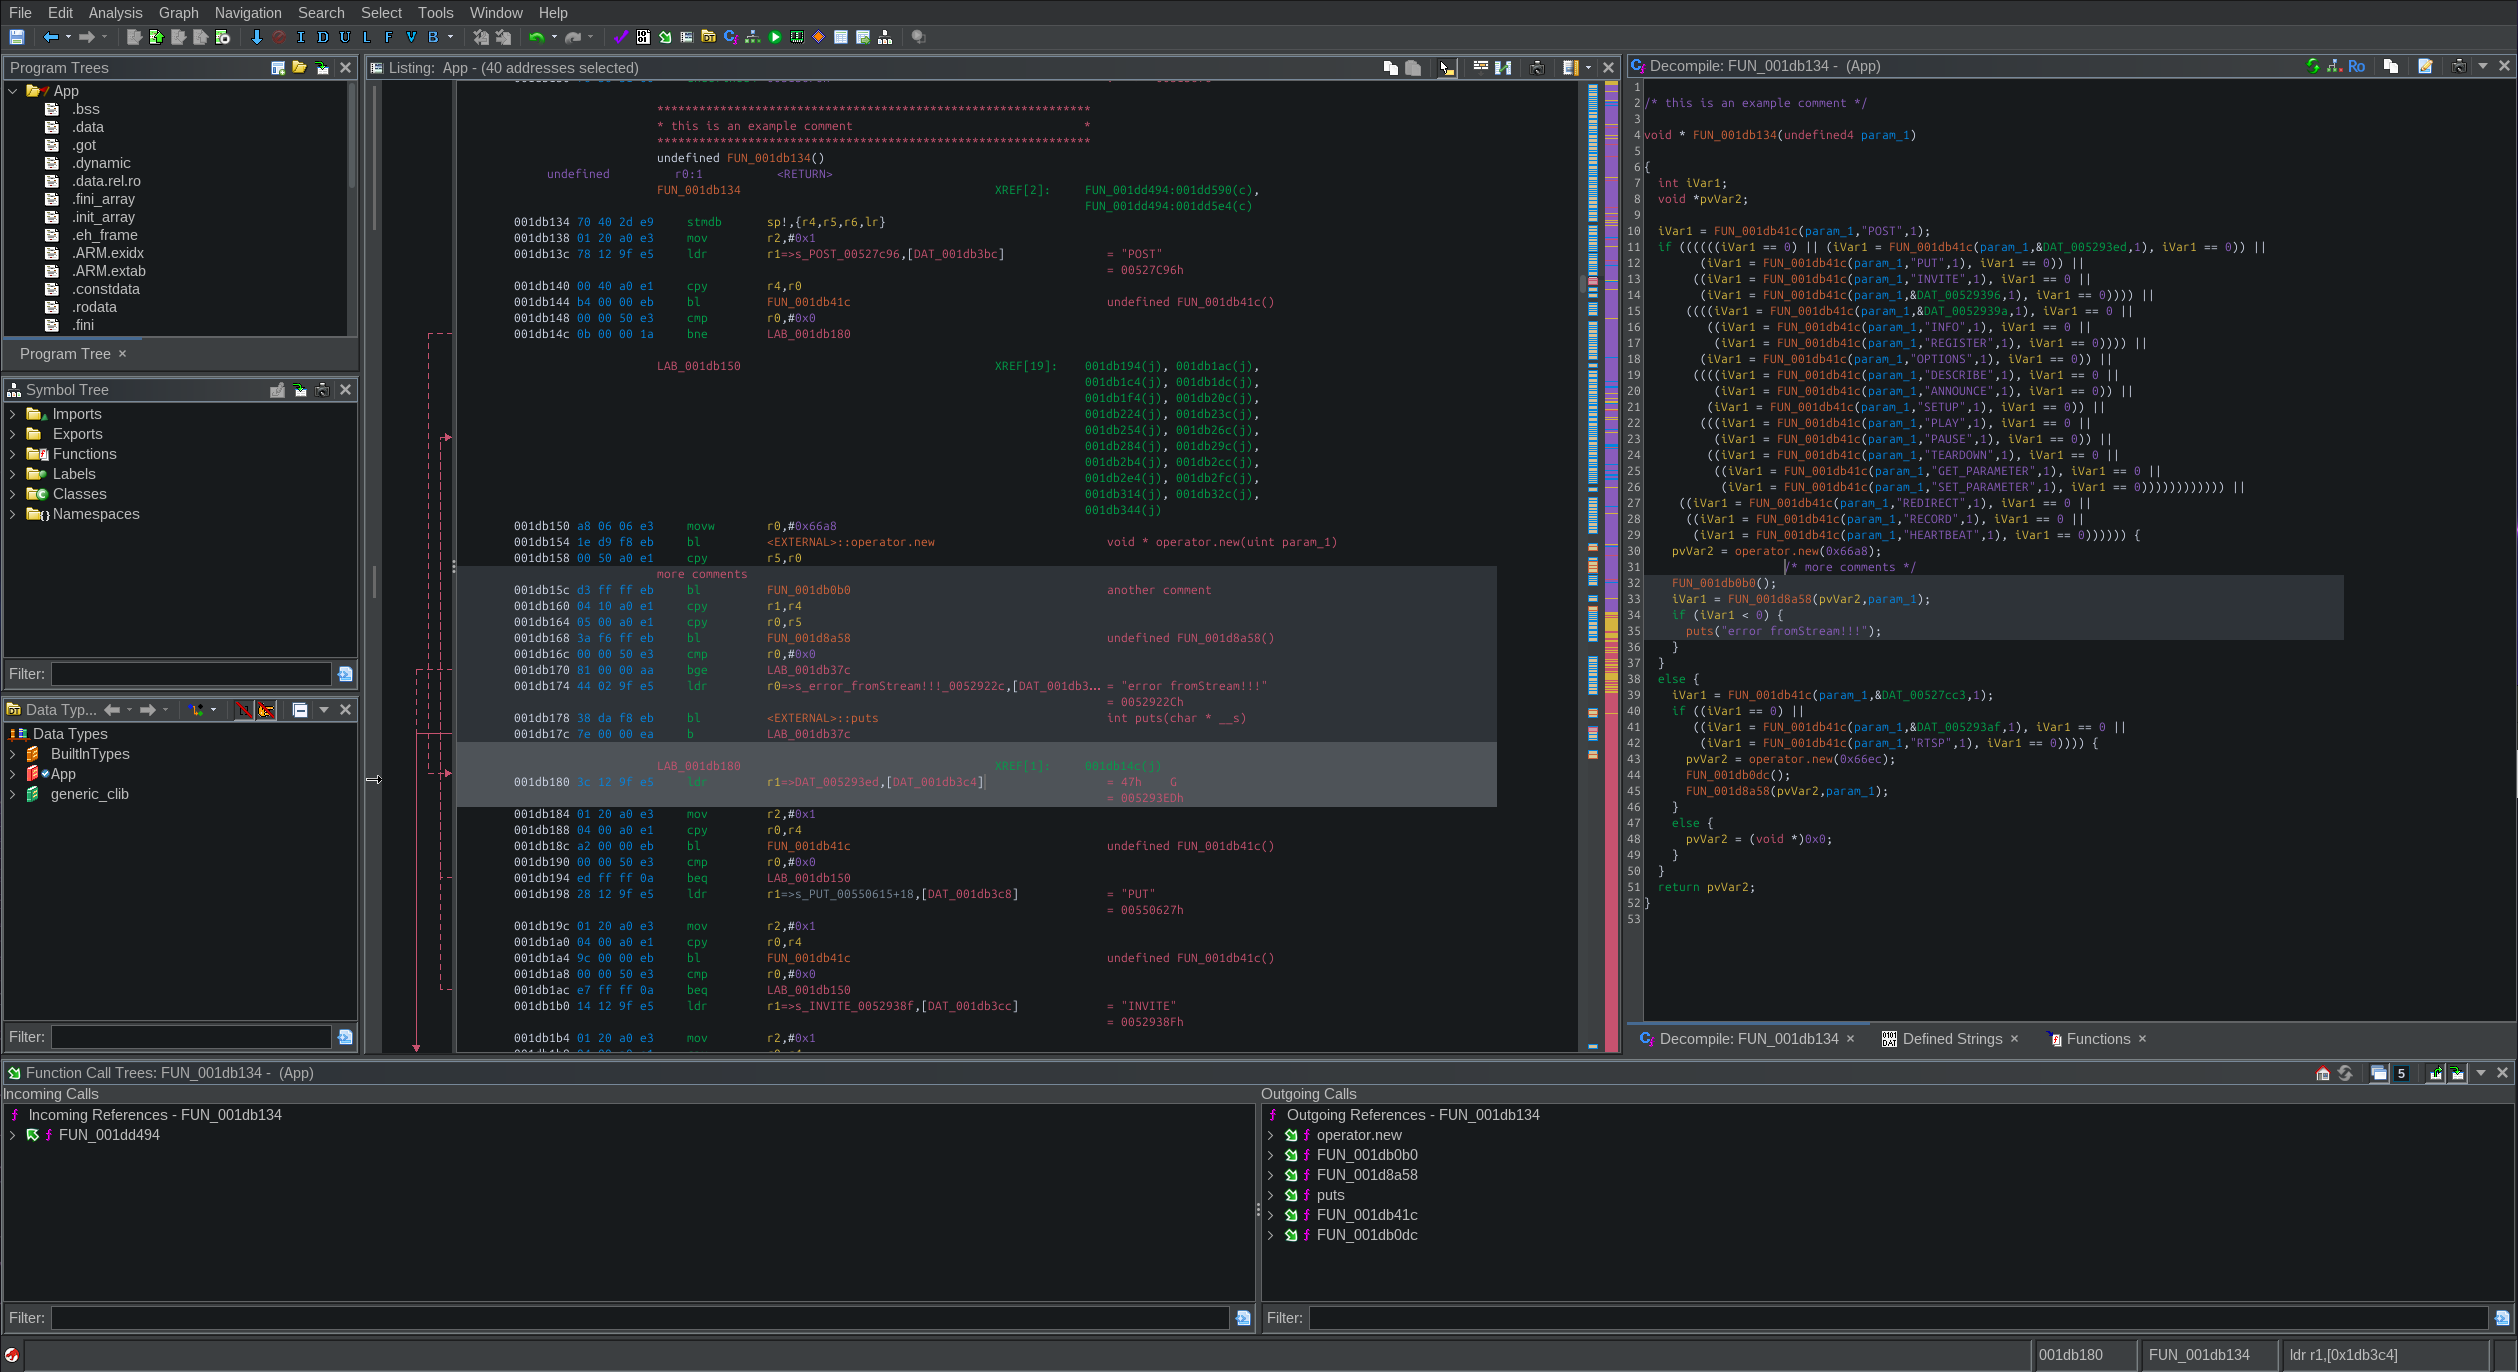Image resolution: width=2518 pixels, height=1372 pixels.
Task: Expand the Functions folder in Symbol Tree
Action: pos(12,454)
